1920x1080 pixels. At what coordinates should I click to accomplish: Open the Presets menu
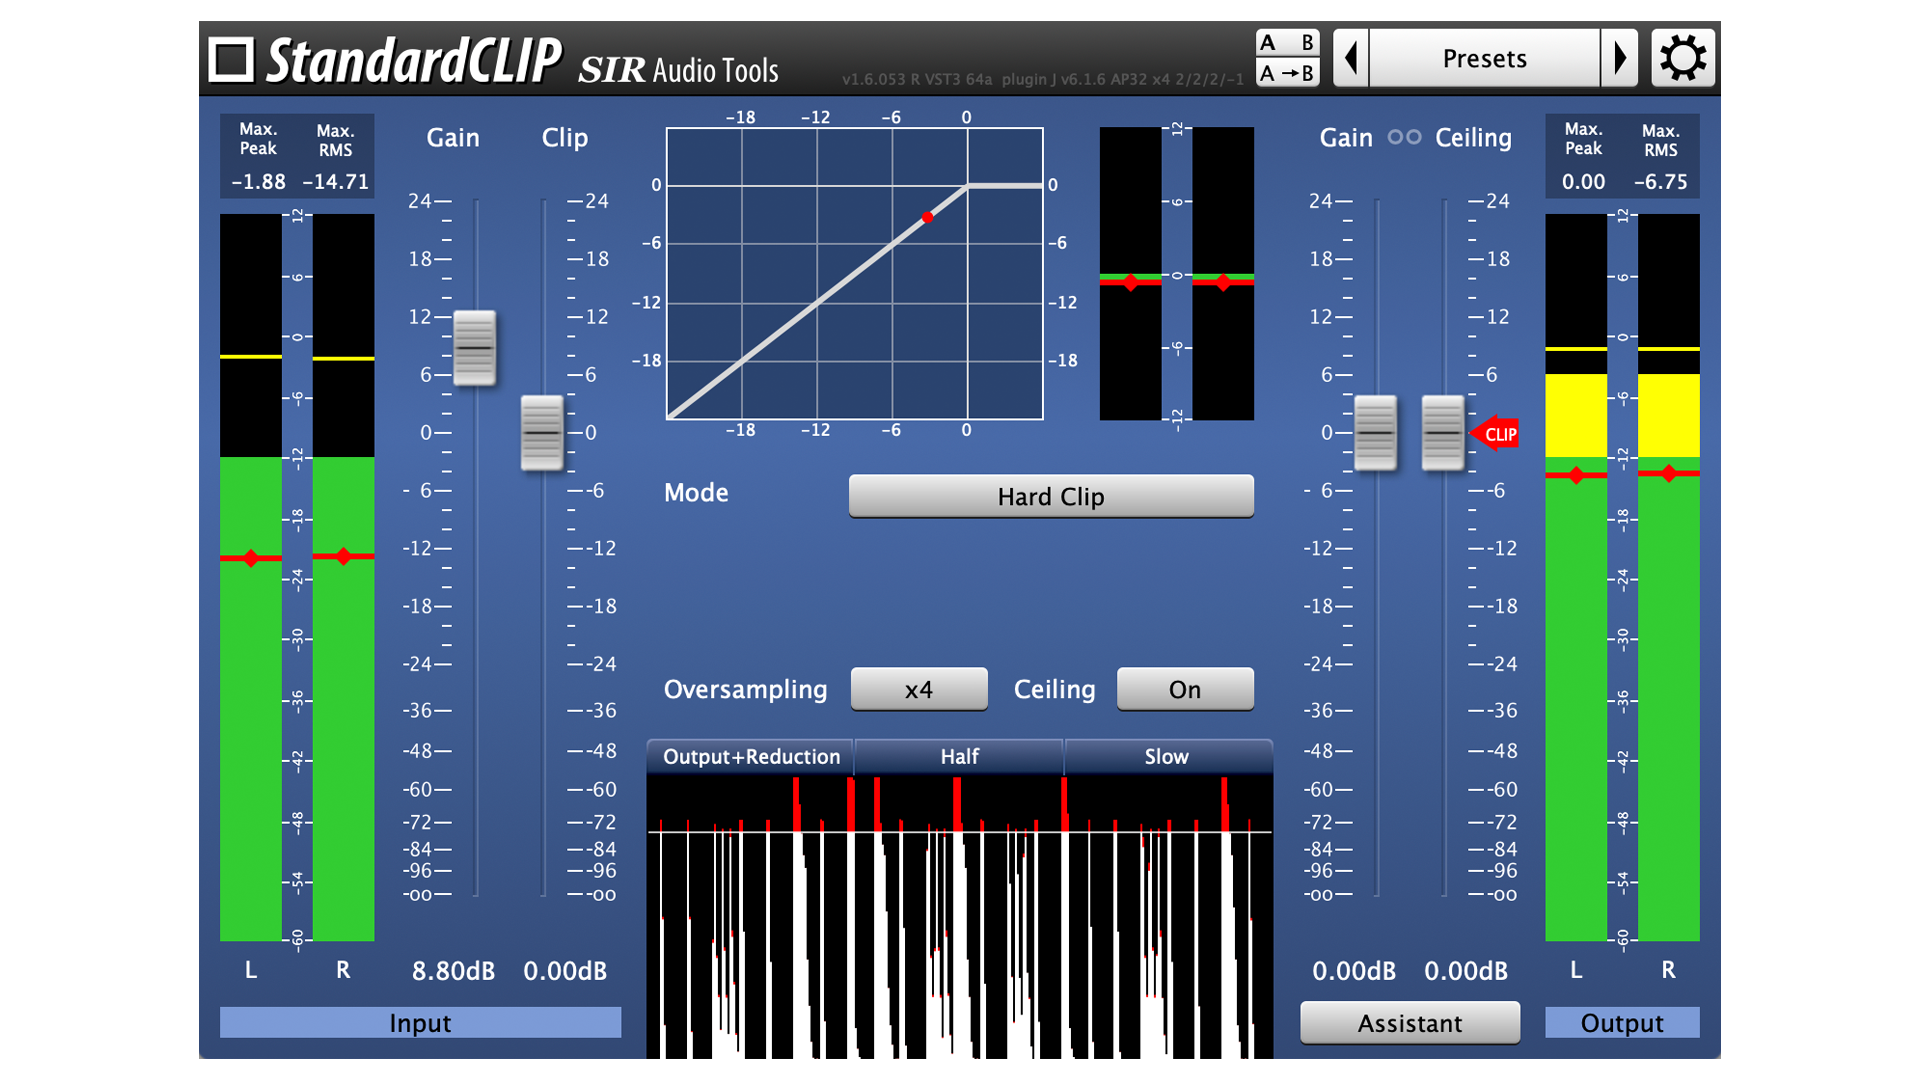[1484, 58]
